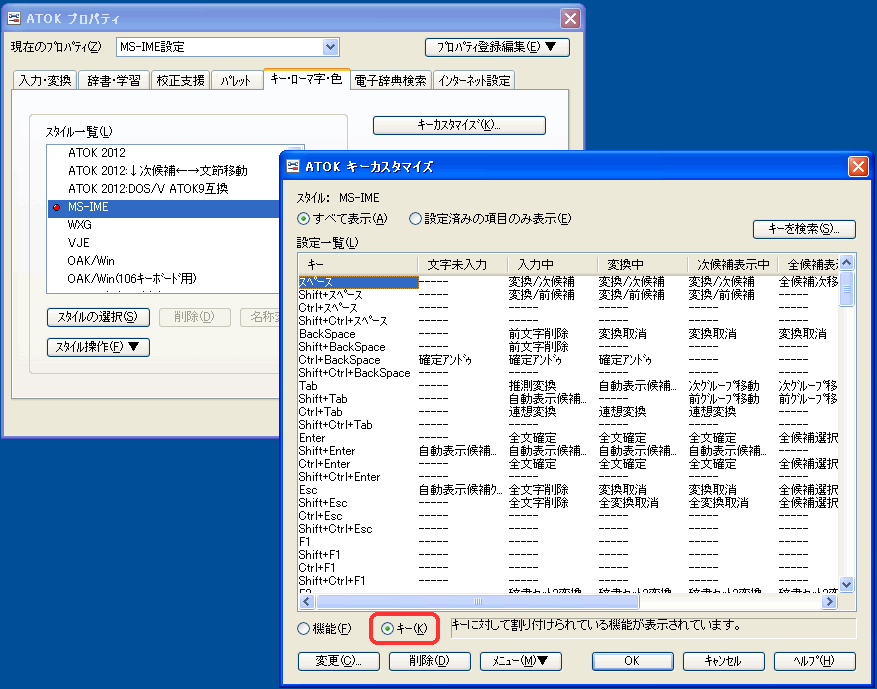Open スタイル操作 dropdown button
The width and height of the screenshot is (877, 689).
coord(98,347)
